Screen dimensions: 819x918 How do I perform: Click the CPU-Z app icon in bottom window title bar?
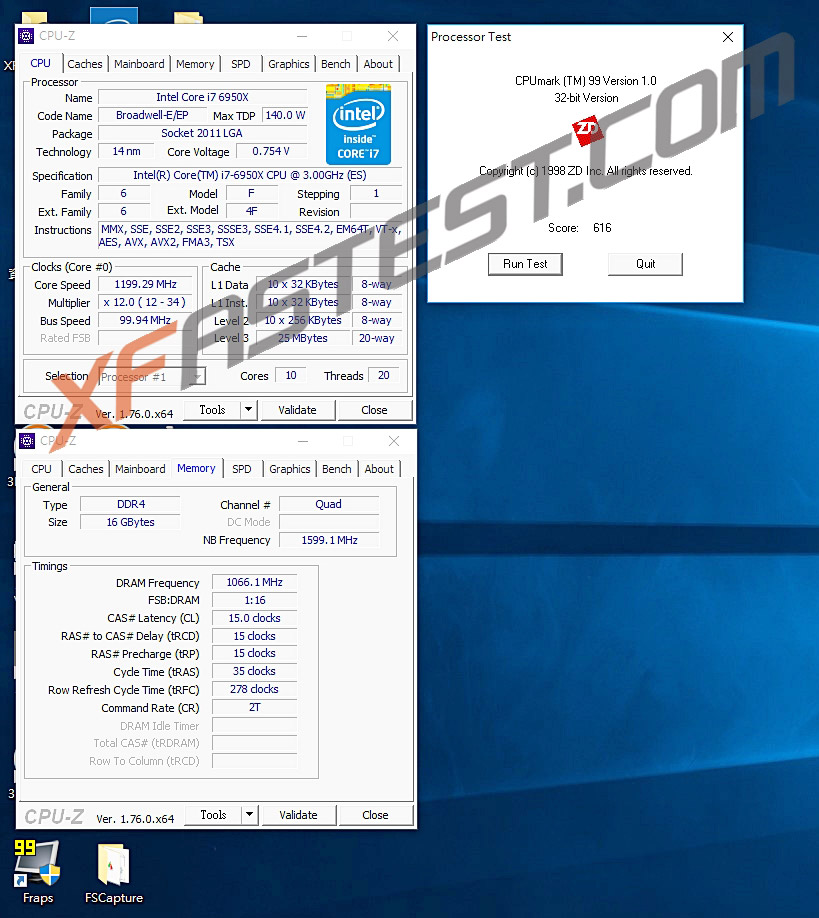[27, 441]
